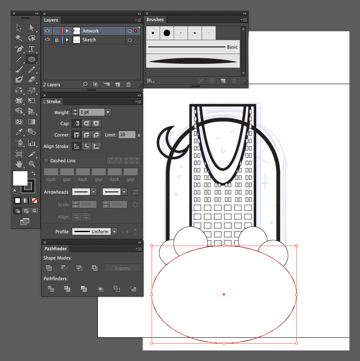Click Unite in Pathfinder shape modes
Screen dimensions: 360x361
[49, 268]
